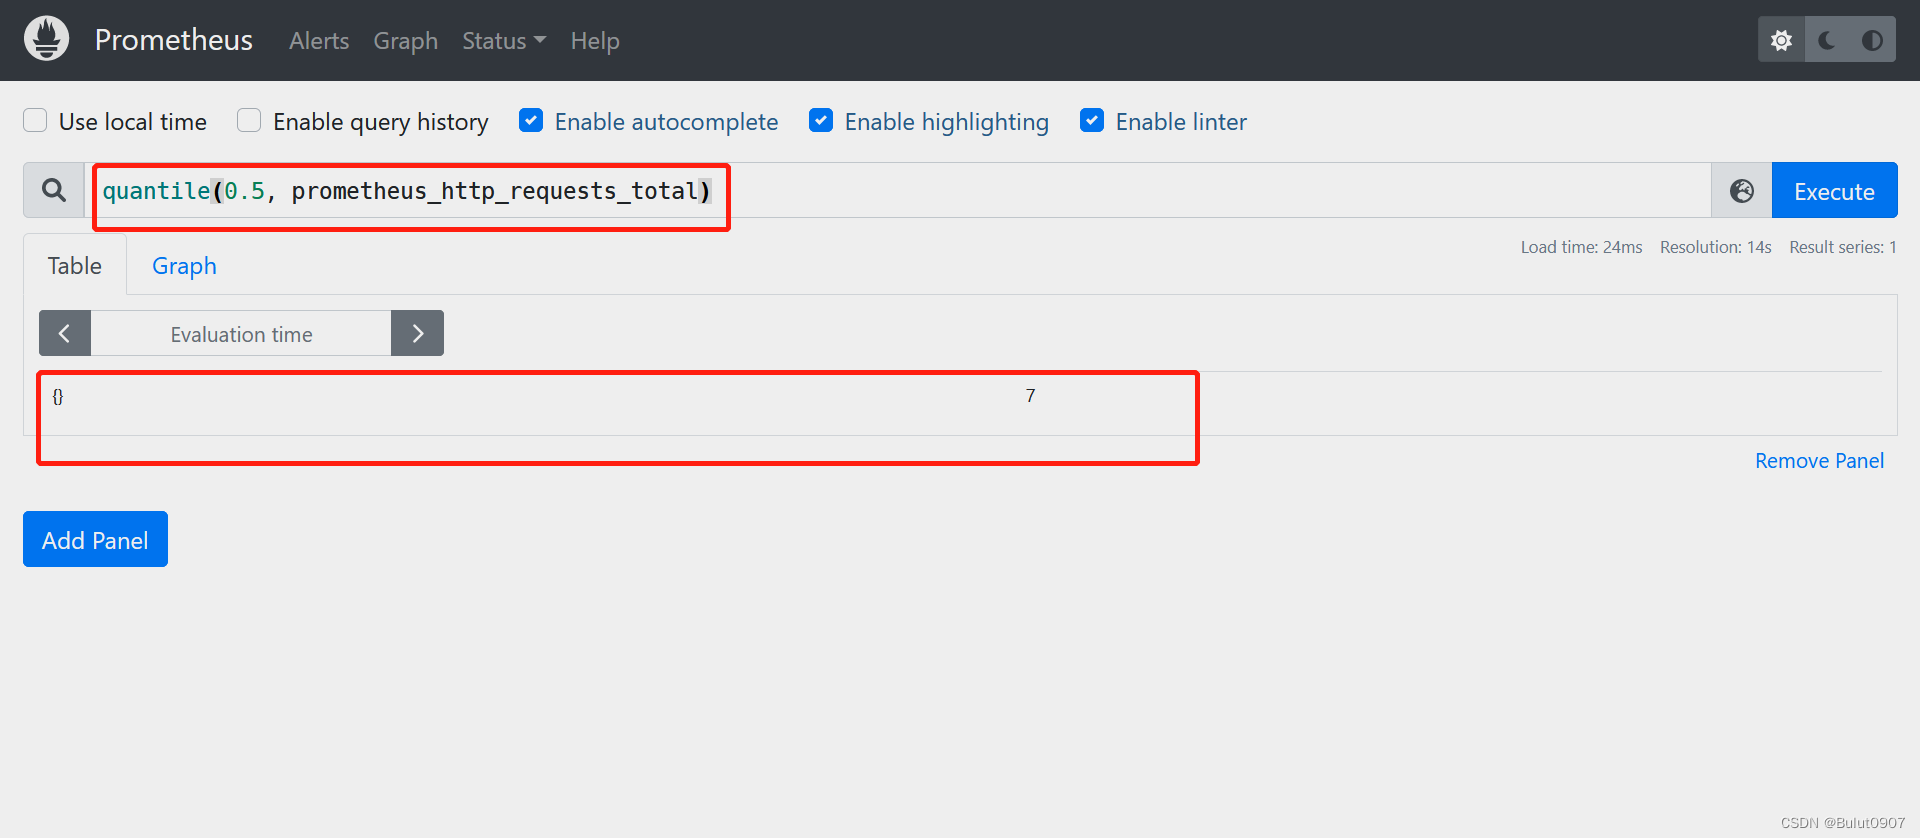Click the Resolution: 14s text
Image resolution: width=1920 pixels, height=838 pixels.
[x=1715, y=247]
